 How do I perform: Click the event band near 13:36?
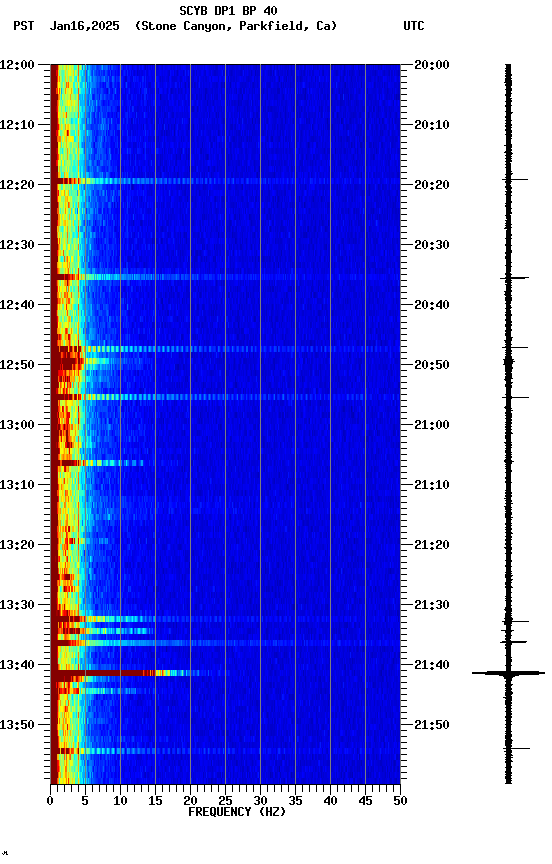pyautogui.click(x=225, y=643)
